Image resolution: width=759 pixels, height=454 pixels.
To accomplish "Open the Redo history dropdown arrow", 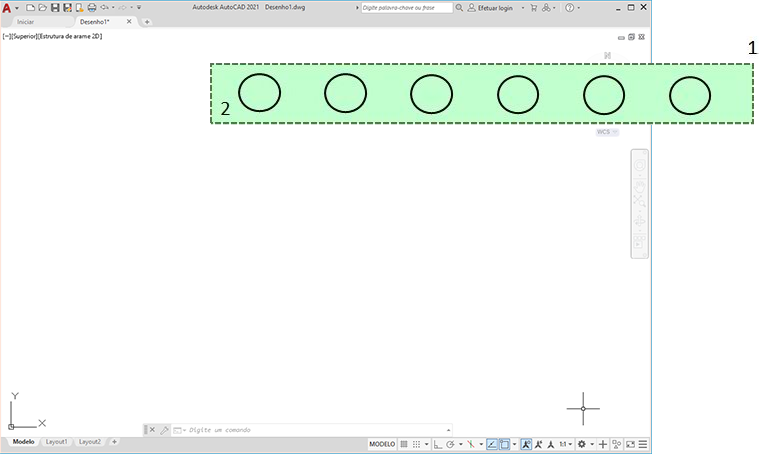I will coord(131,8).
